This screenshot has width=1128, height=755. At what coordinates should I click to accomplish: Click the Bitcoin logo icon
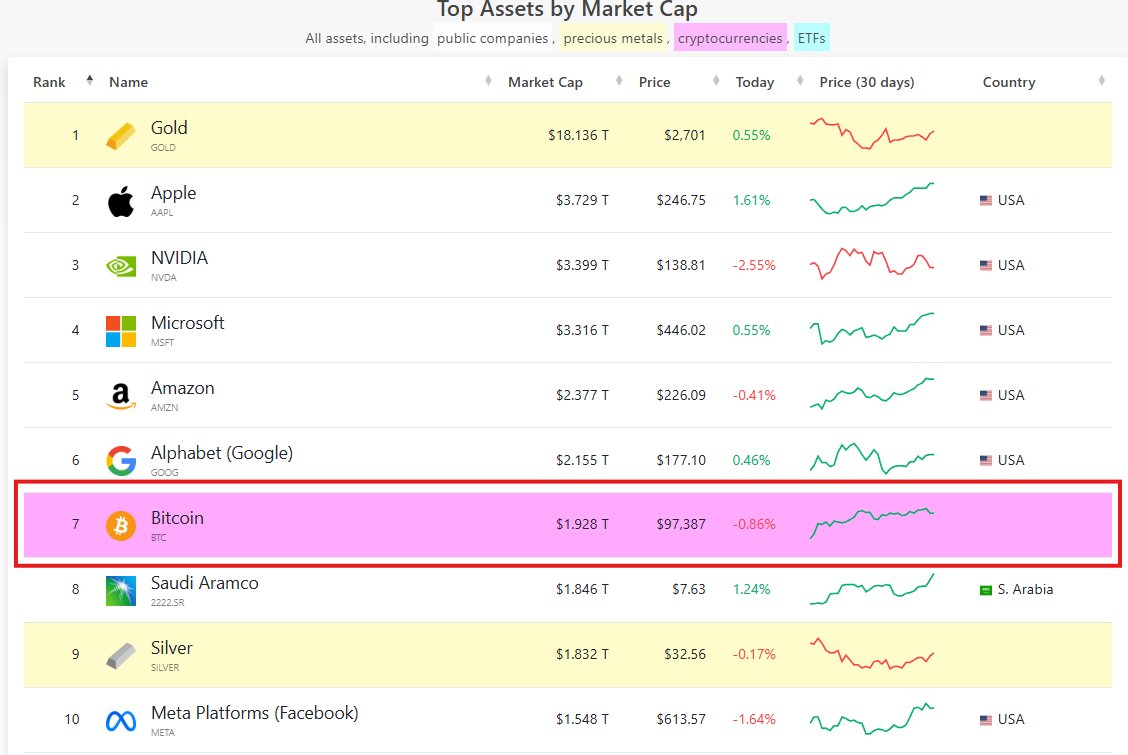pos(120,526)
